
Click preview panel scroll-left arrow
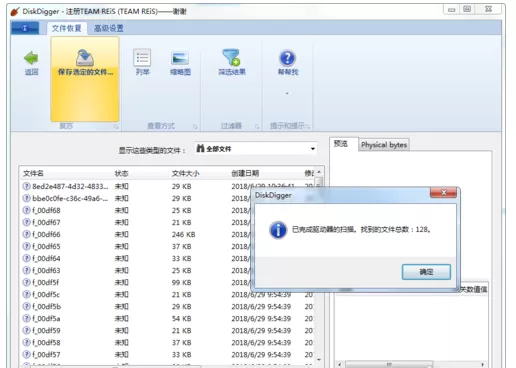339,364
